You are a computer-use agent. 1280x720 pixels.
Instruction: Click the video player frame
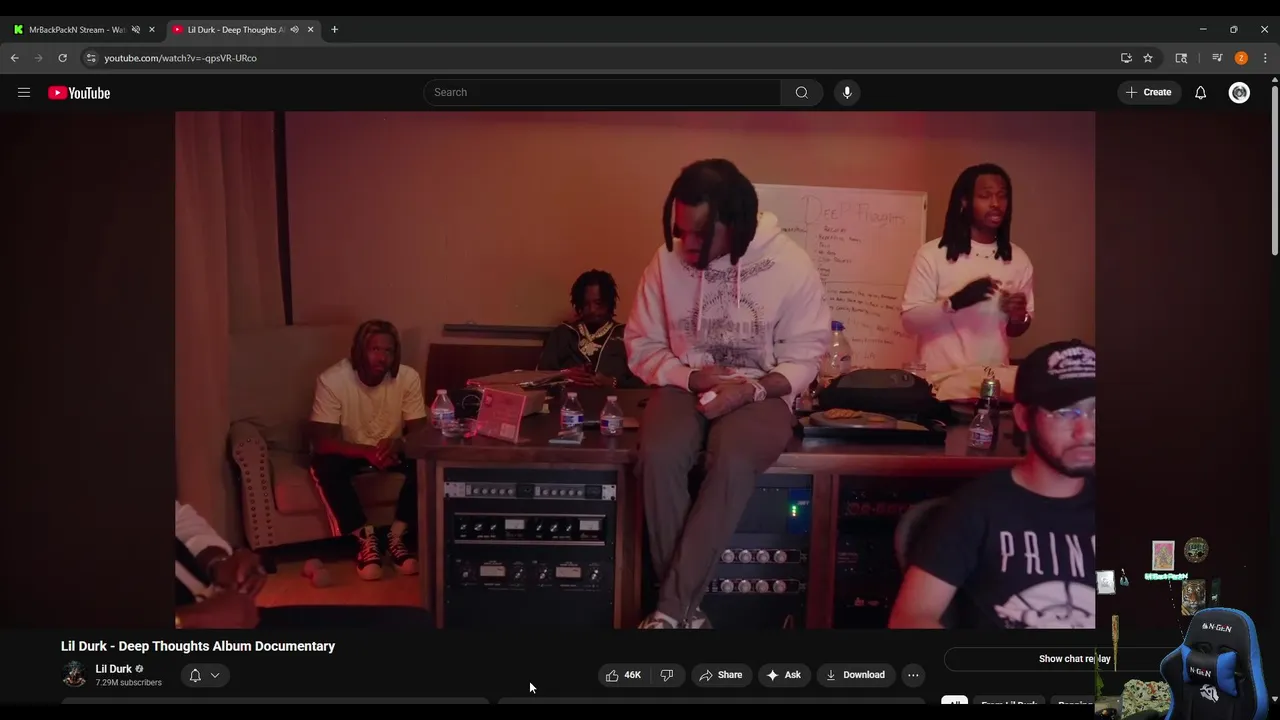(x=635, y=370)
